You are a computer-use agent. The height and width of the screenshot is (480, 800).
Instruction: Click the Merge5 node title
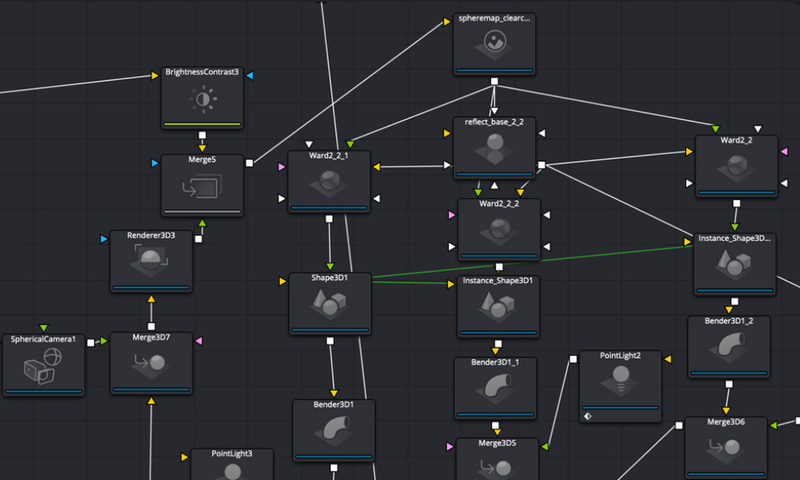click(x=202, y=160)
